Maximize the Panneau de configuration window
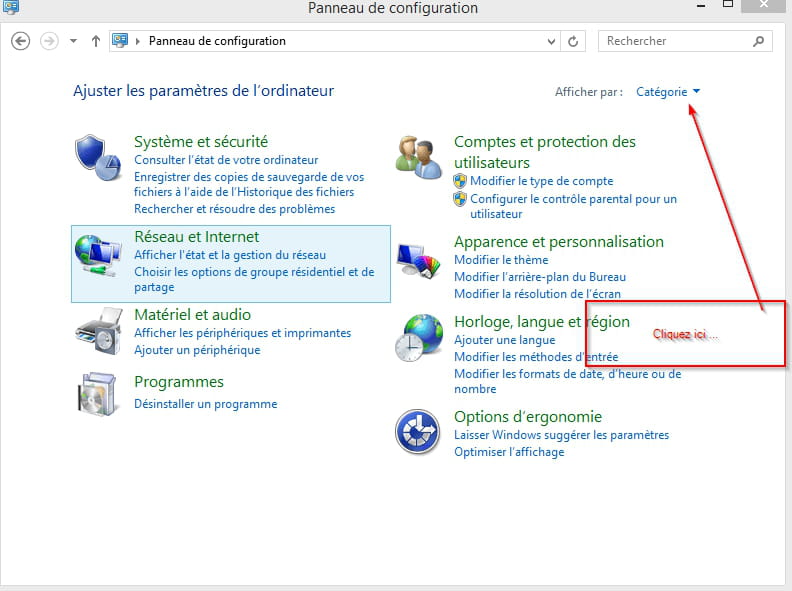The width and height of the screenshot is (792, 591). [728, 5]
